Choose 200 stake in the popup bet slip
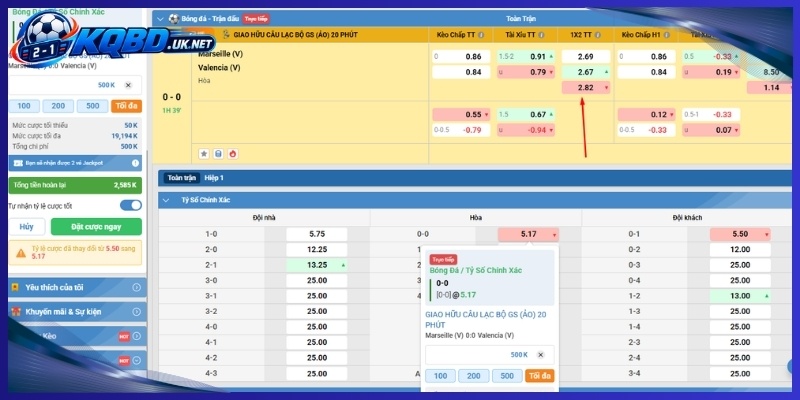 pos(473,376)
